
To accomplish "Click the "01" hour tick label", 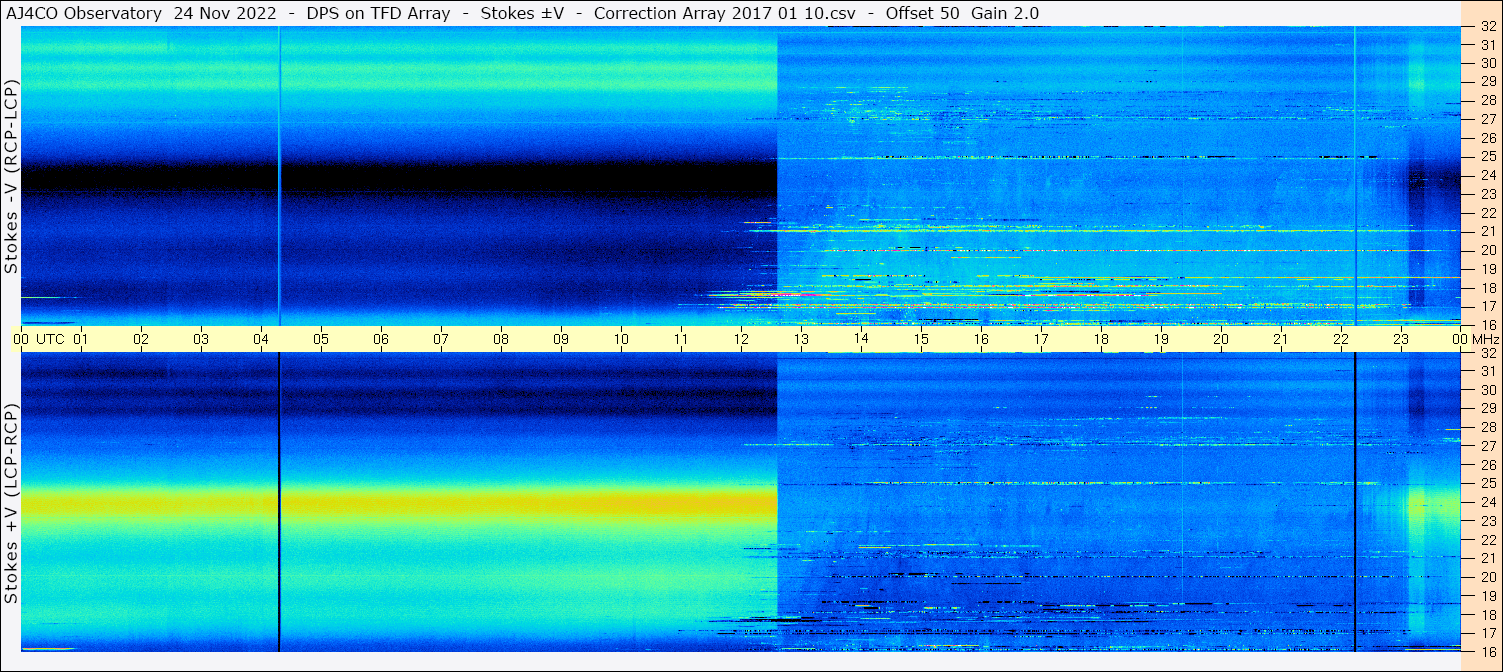I will click(x=81, y=339).
